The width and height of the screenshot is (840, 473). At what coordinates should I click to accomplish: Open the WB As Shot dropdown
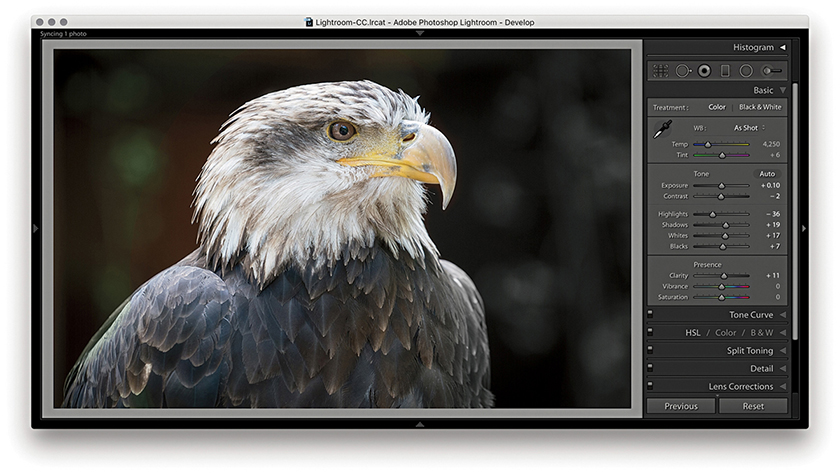click(x=749, y=128)
